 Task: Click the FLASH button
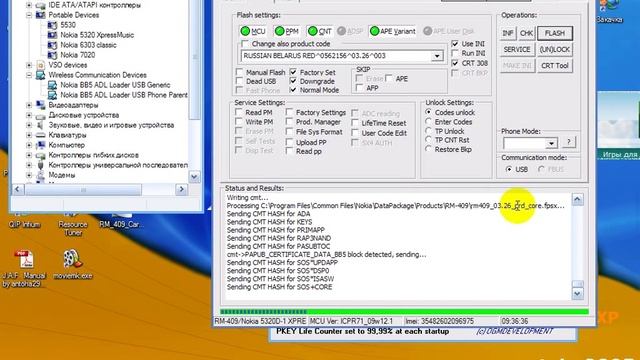(555, 33)
